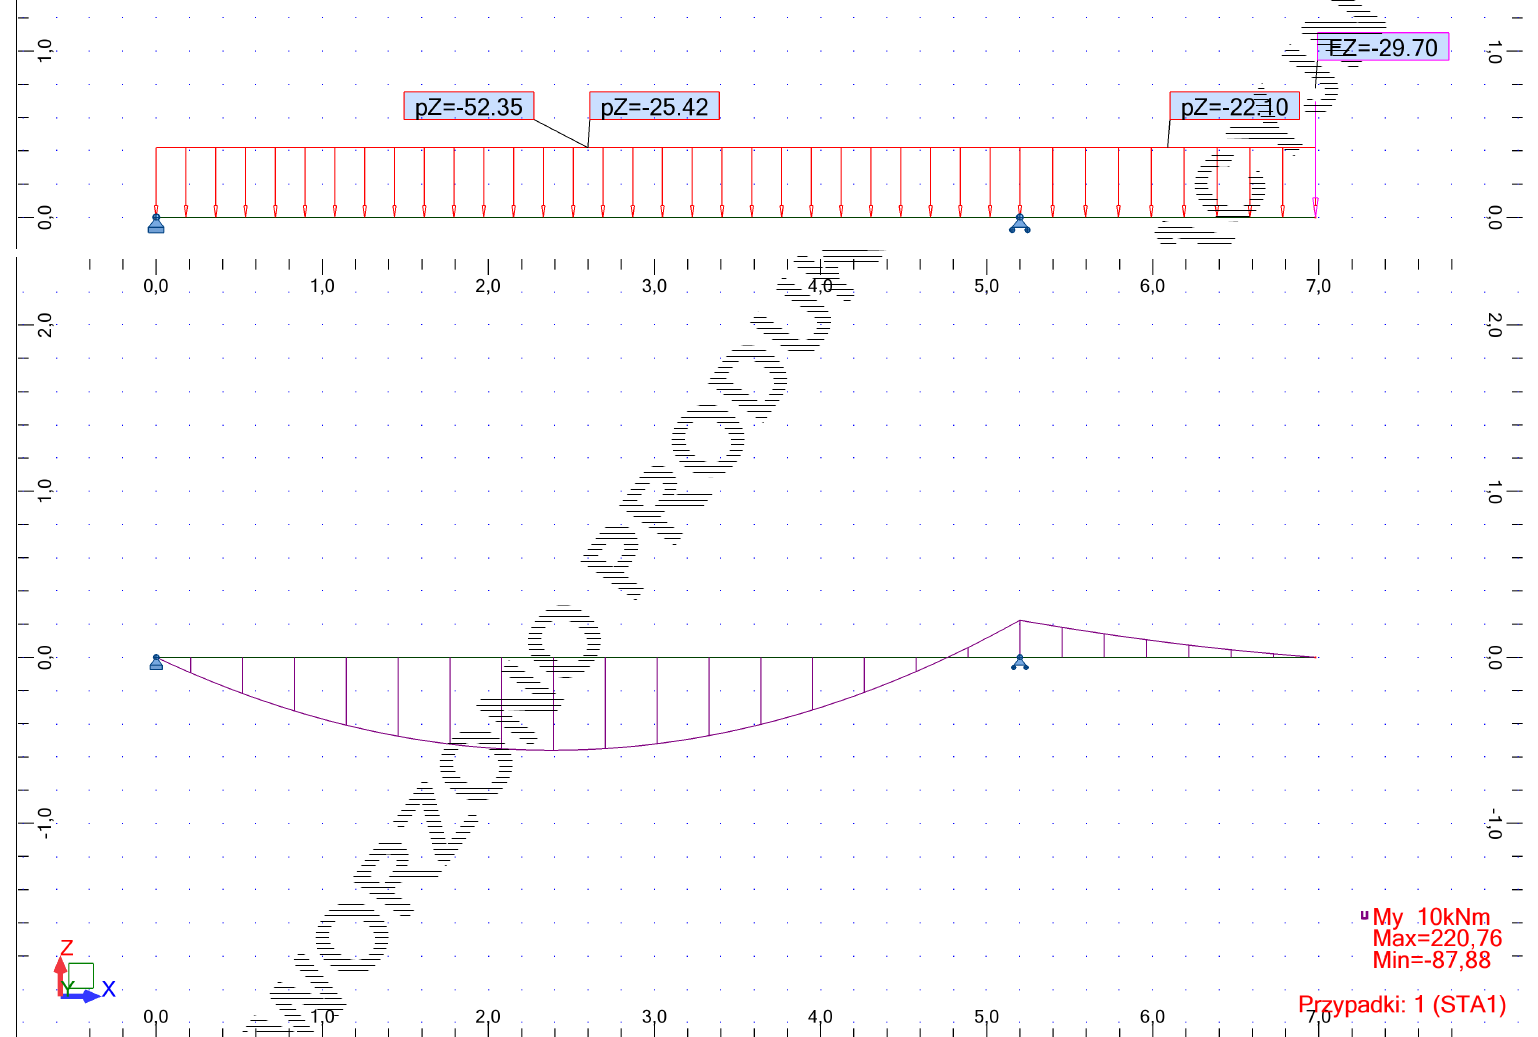Click the moment diagram peak above the right support

coord(1019,621)
